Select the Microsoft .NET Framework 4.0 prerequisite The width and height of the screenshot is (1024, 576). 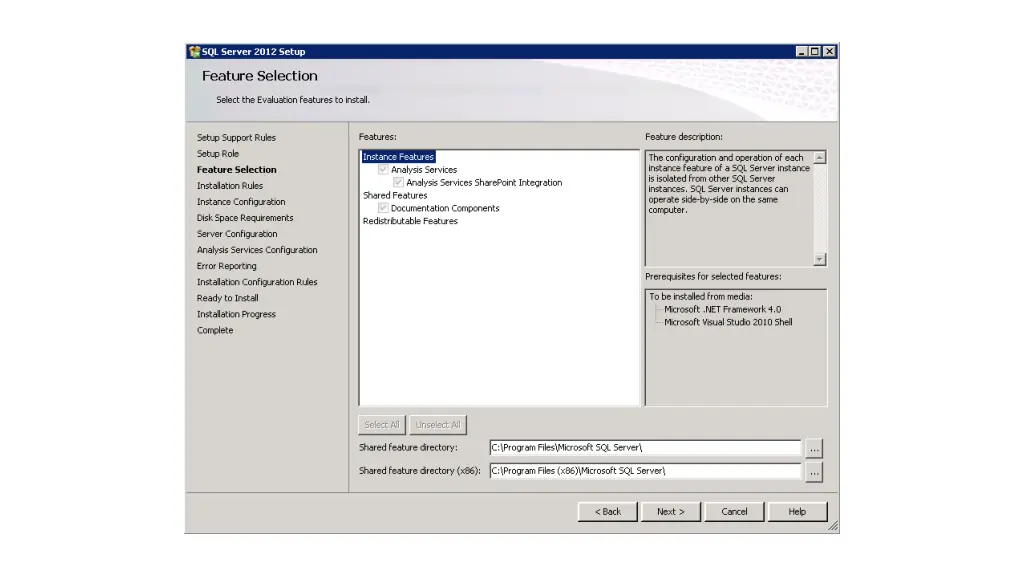coord(722,310)
